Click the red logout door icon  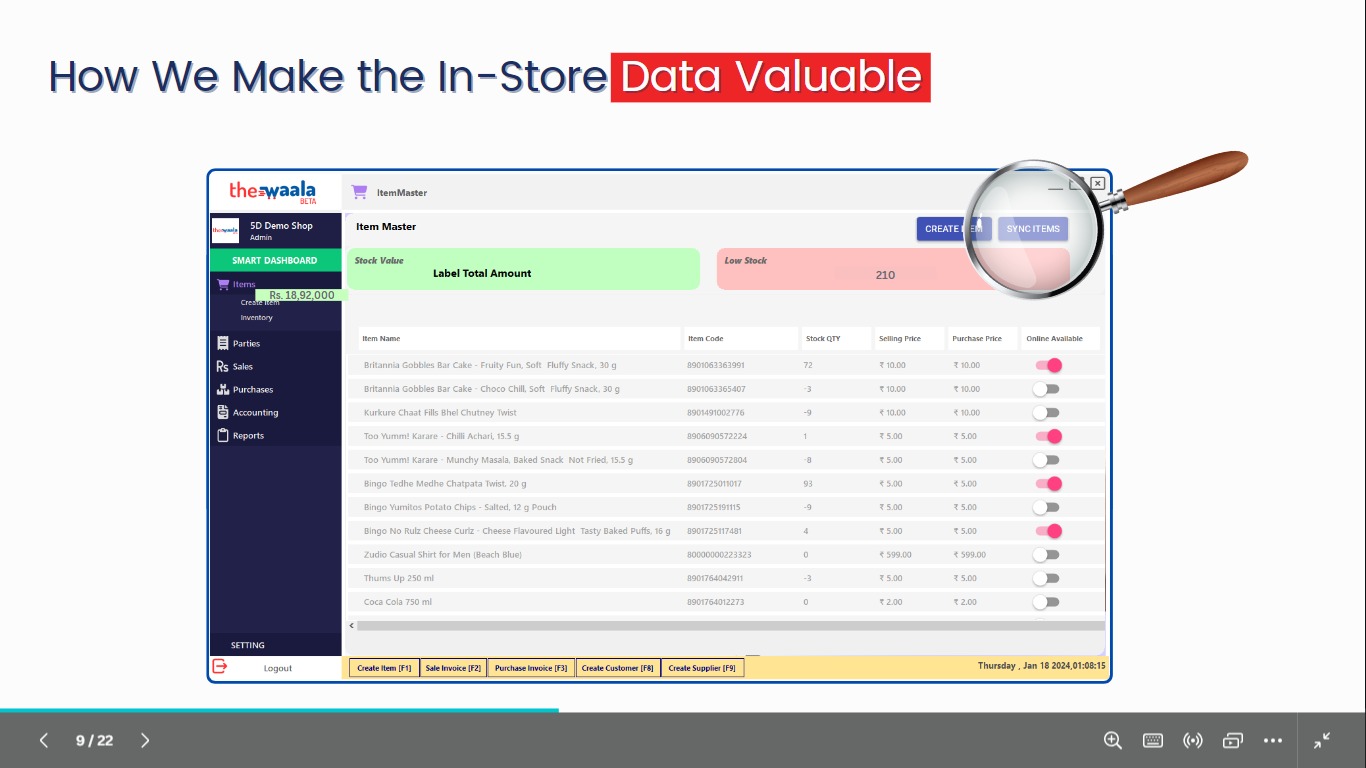[x=220, y=667]
